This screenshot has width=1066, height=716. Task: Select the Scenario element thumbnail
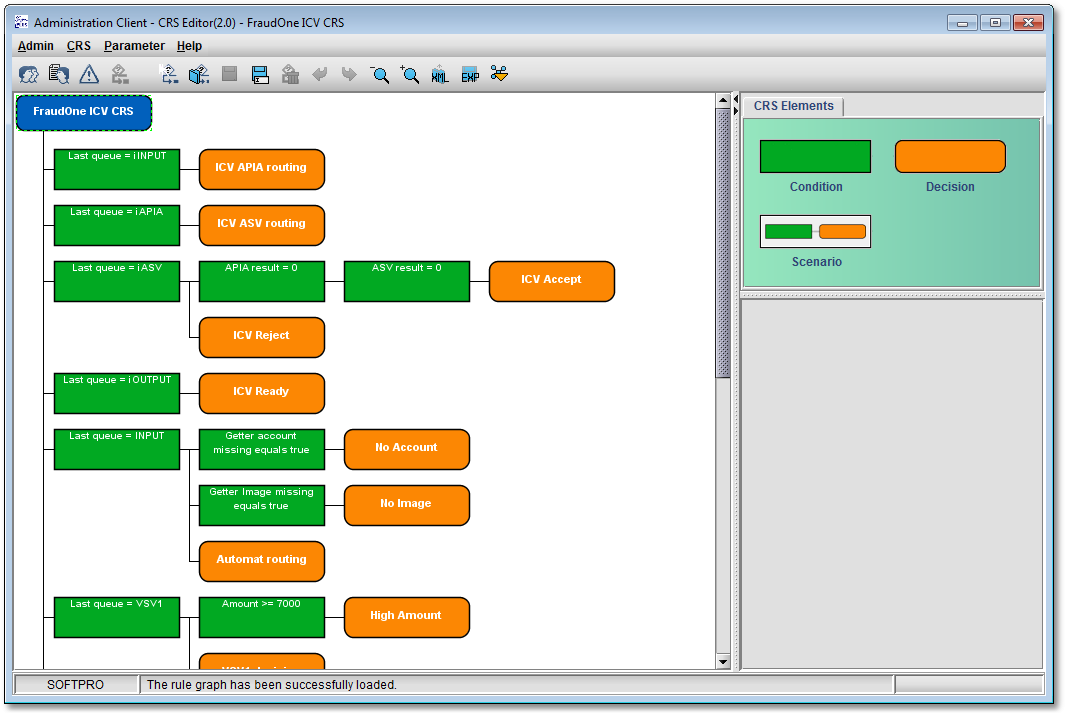(815, 232)
